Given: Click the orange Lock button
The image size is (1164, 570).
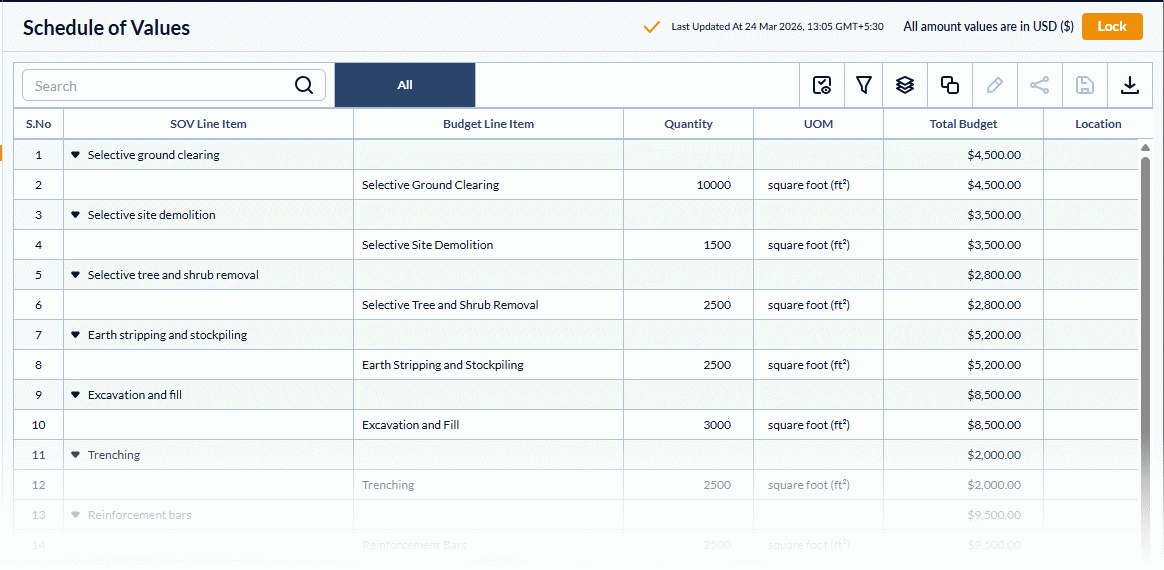Looking at the screenshot, I should click(1112, 26).
